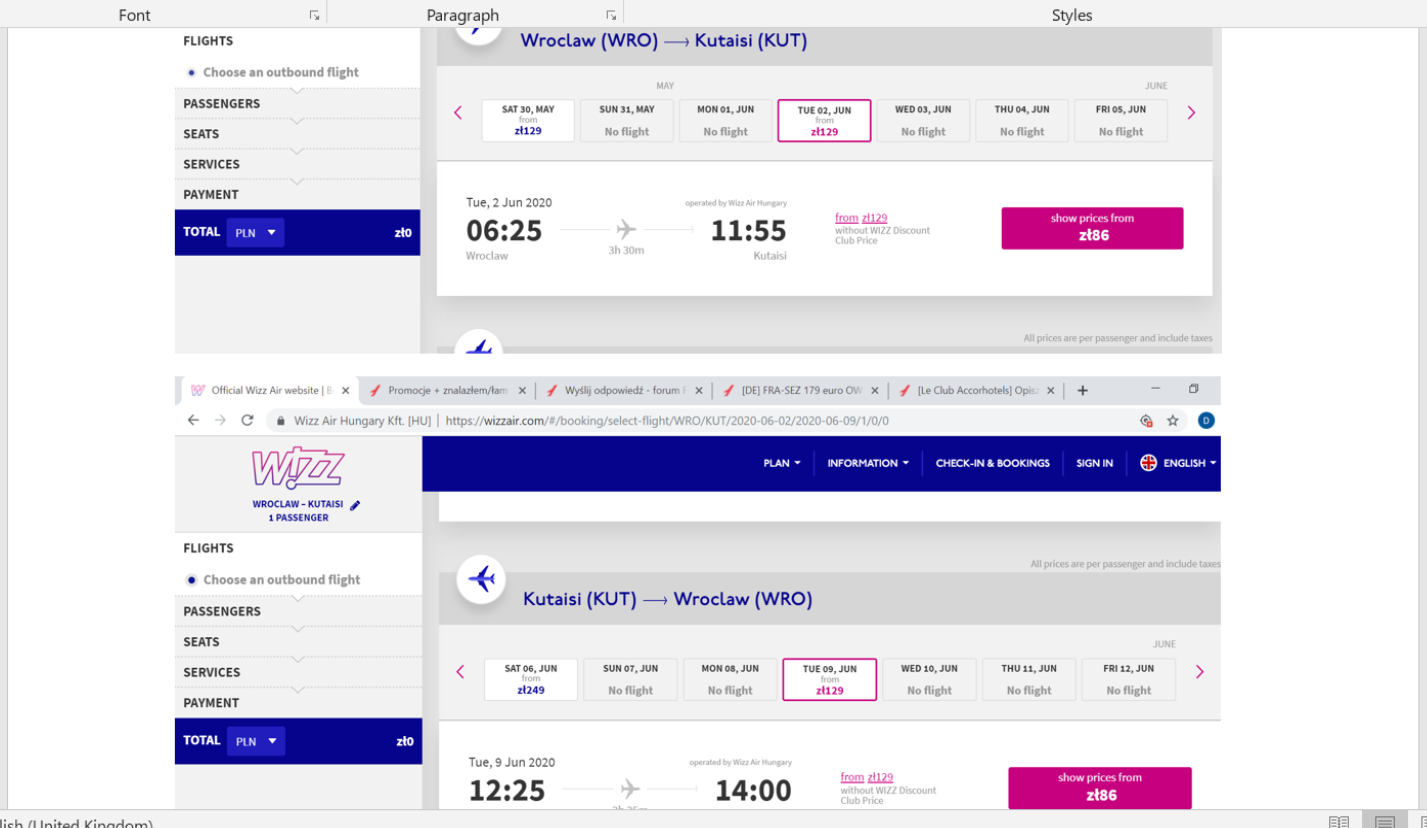Click the WED 10, JUN no-flight date card
This screenshot has height=828, width=1427.
929,679
